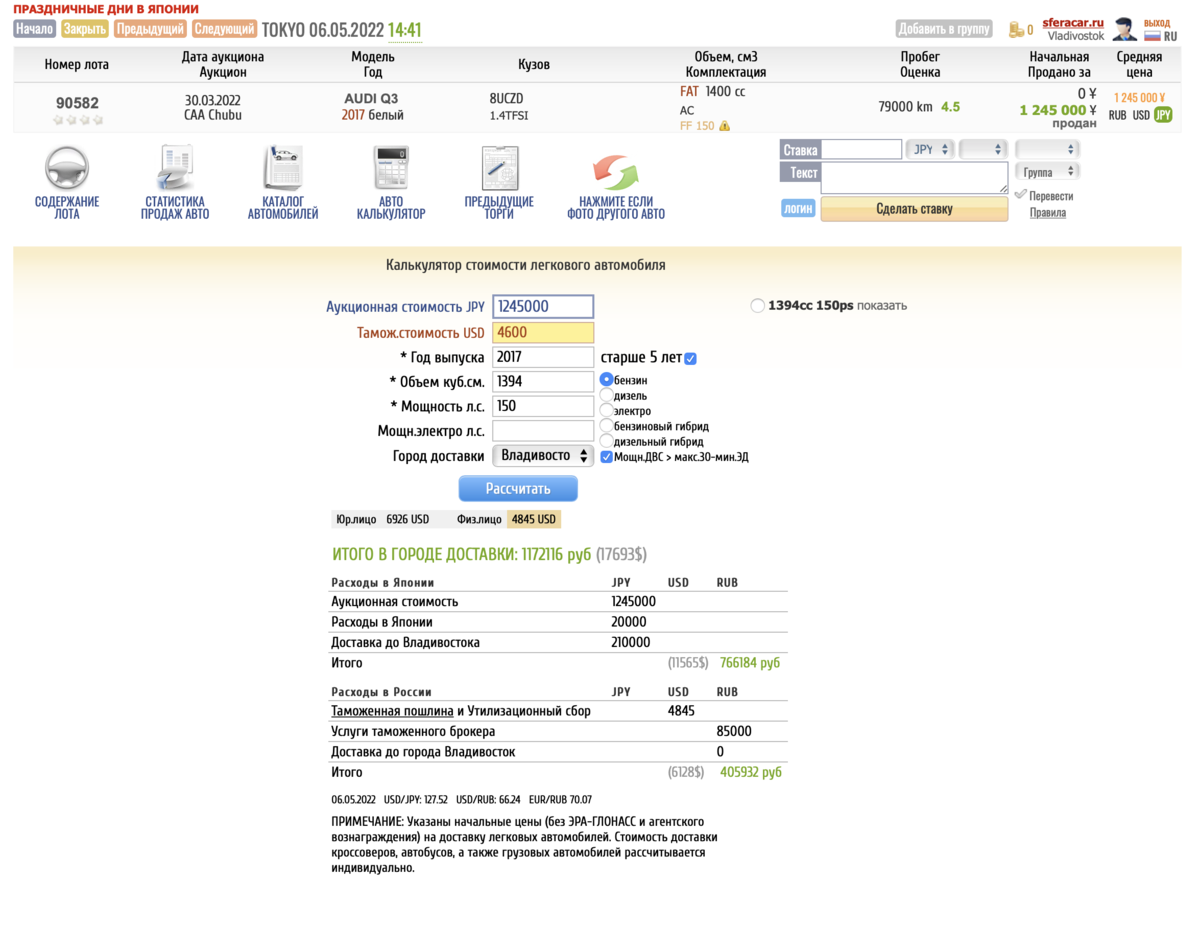This screenshot has width=1200, height=925.
Task: Click the yellow warning triangle near FF 150
Action: [724, 126]
